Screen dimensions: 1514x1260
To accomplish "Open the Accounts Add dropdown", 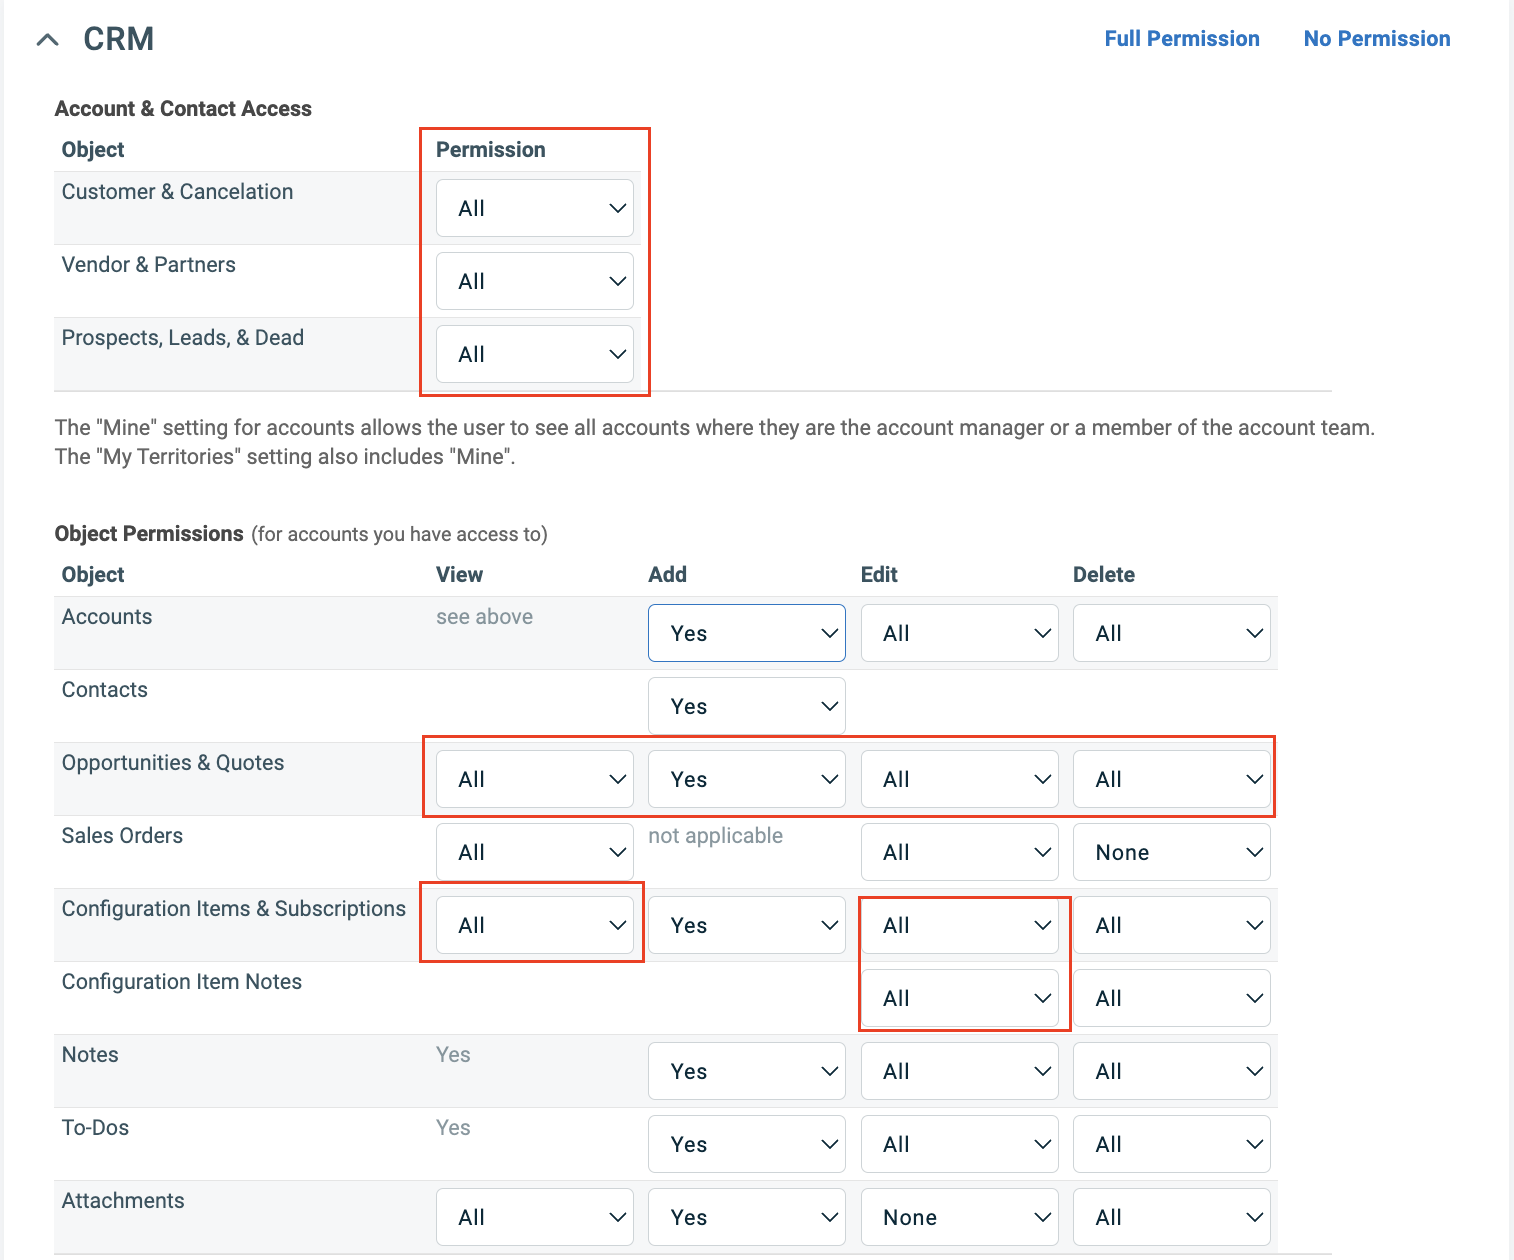I will (746, 632).
